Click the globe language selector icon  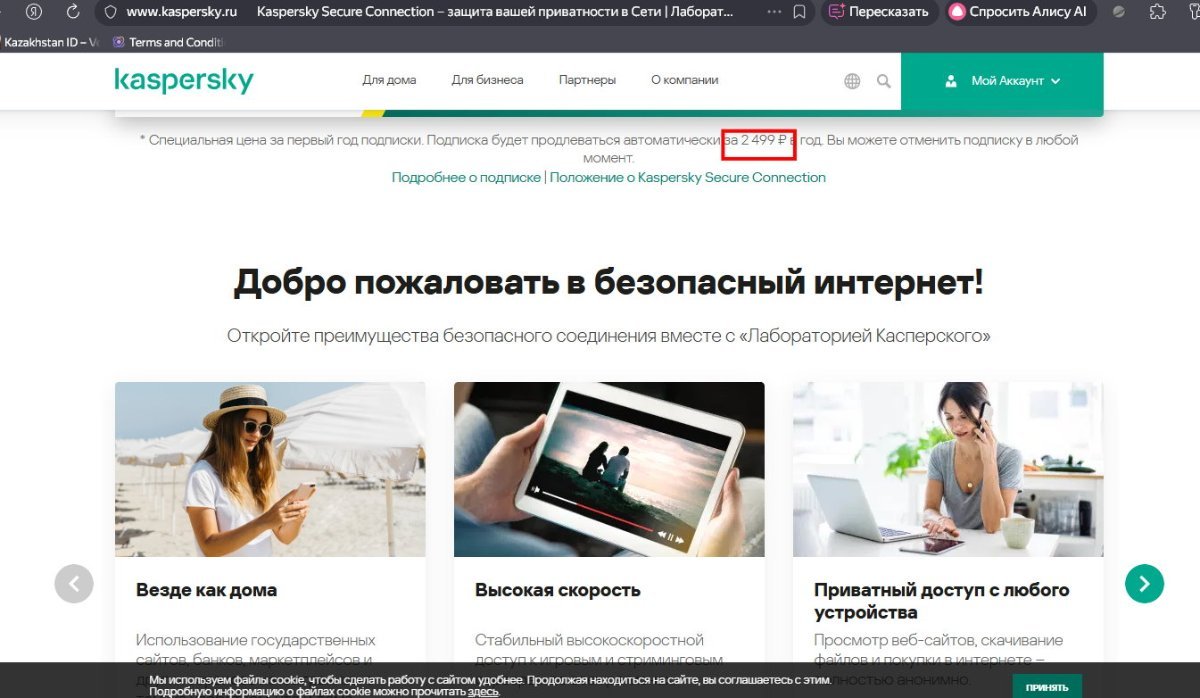852,81
